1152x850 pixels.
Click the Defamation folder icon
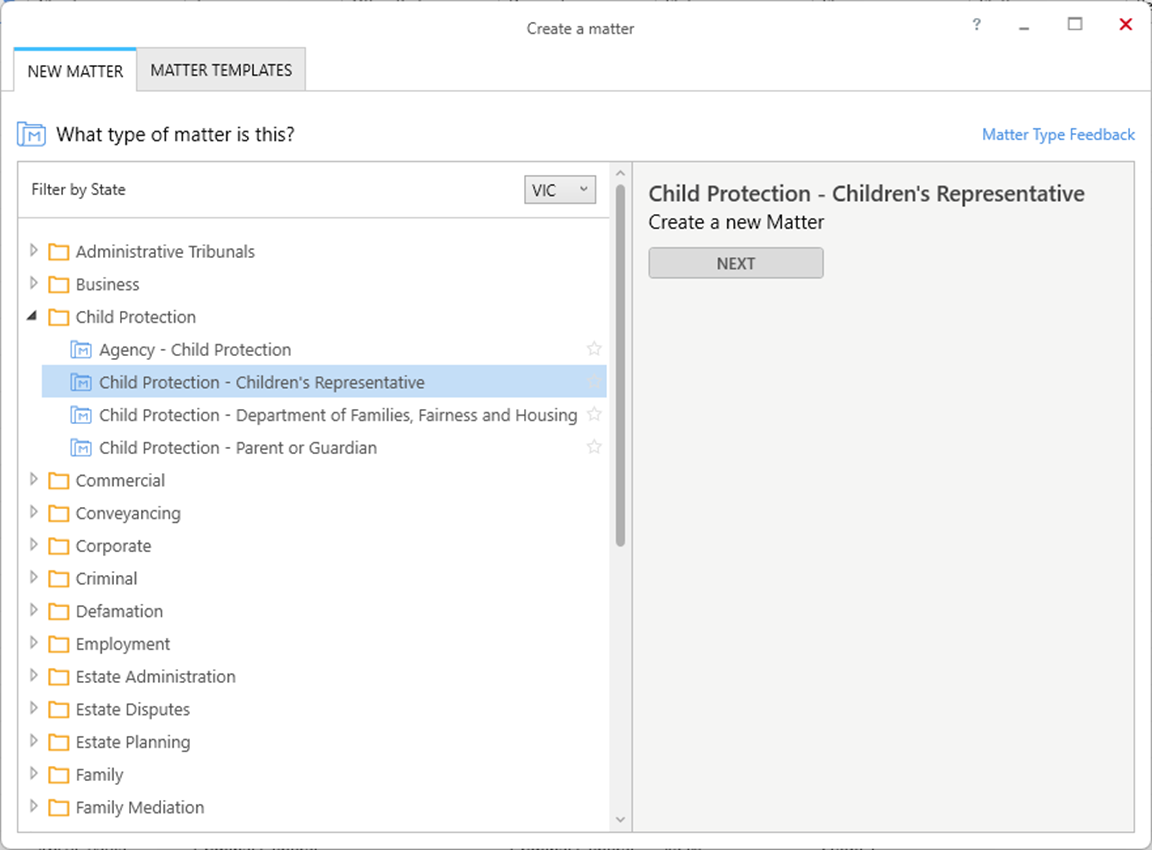click(58, 612)
